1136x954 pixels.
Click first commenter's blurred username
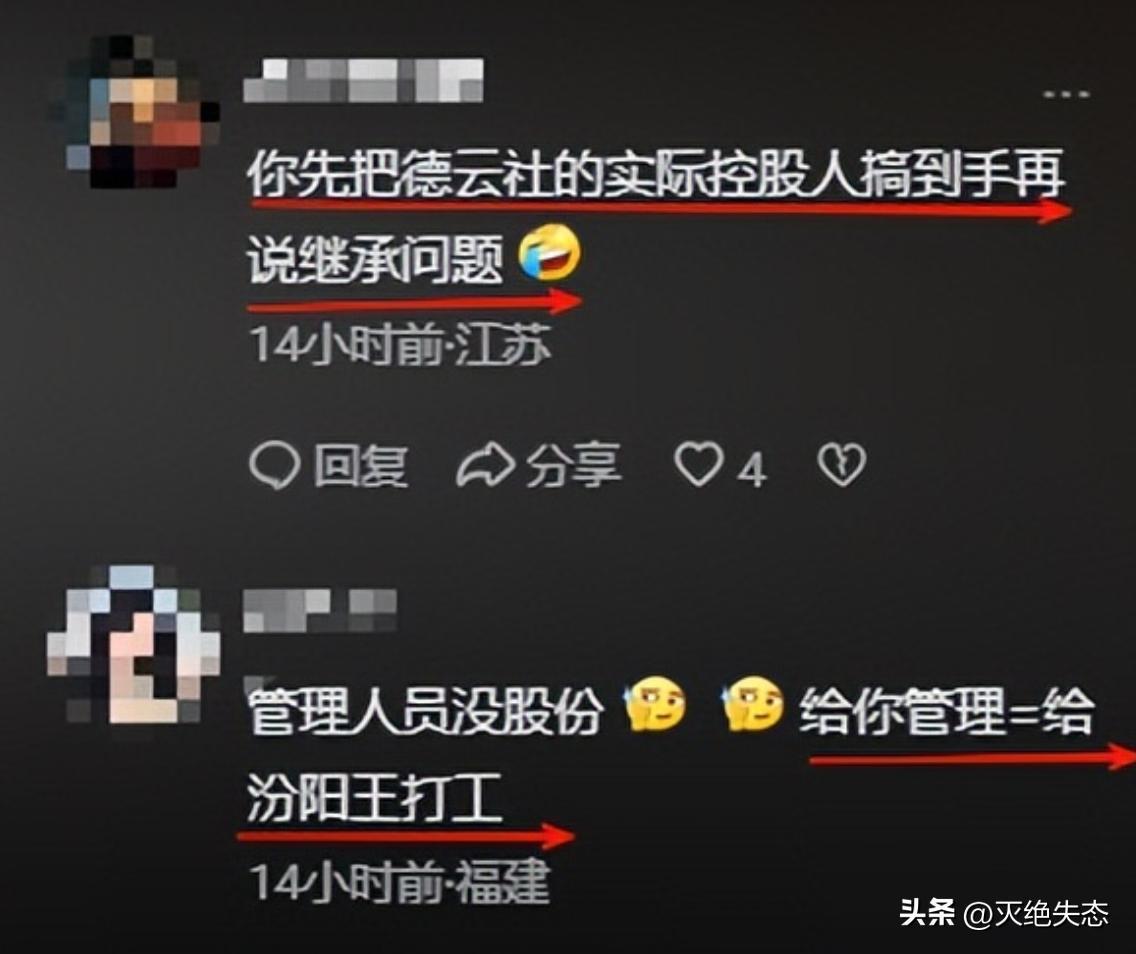[364, 80]
